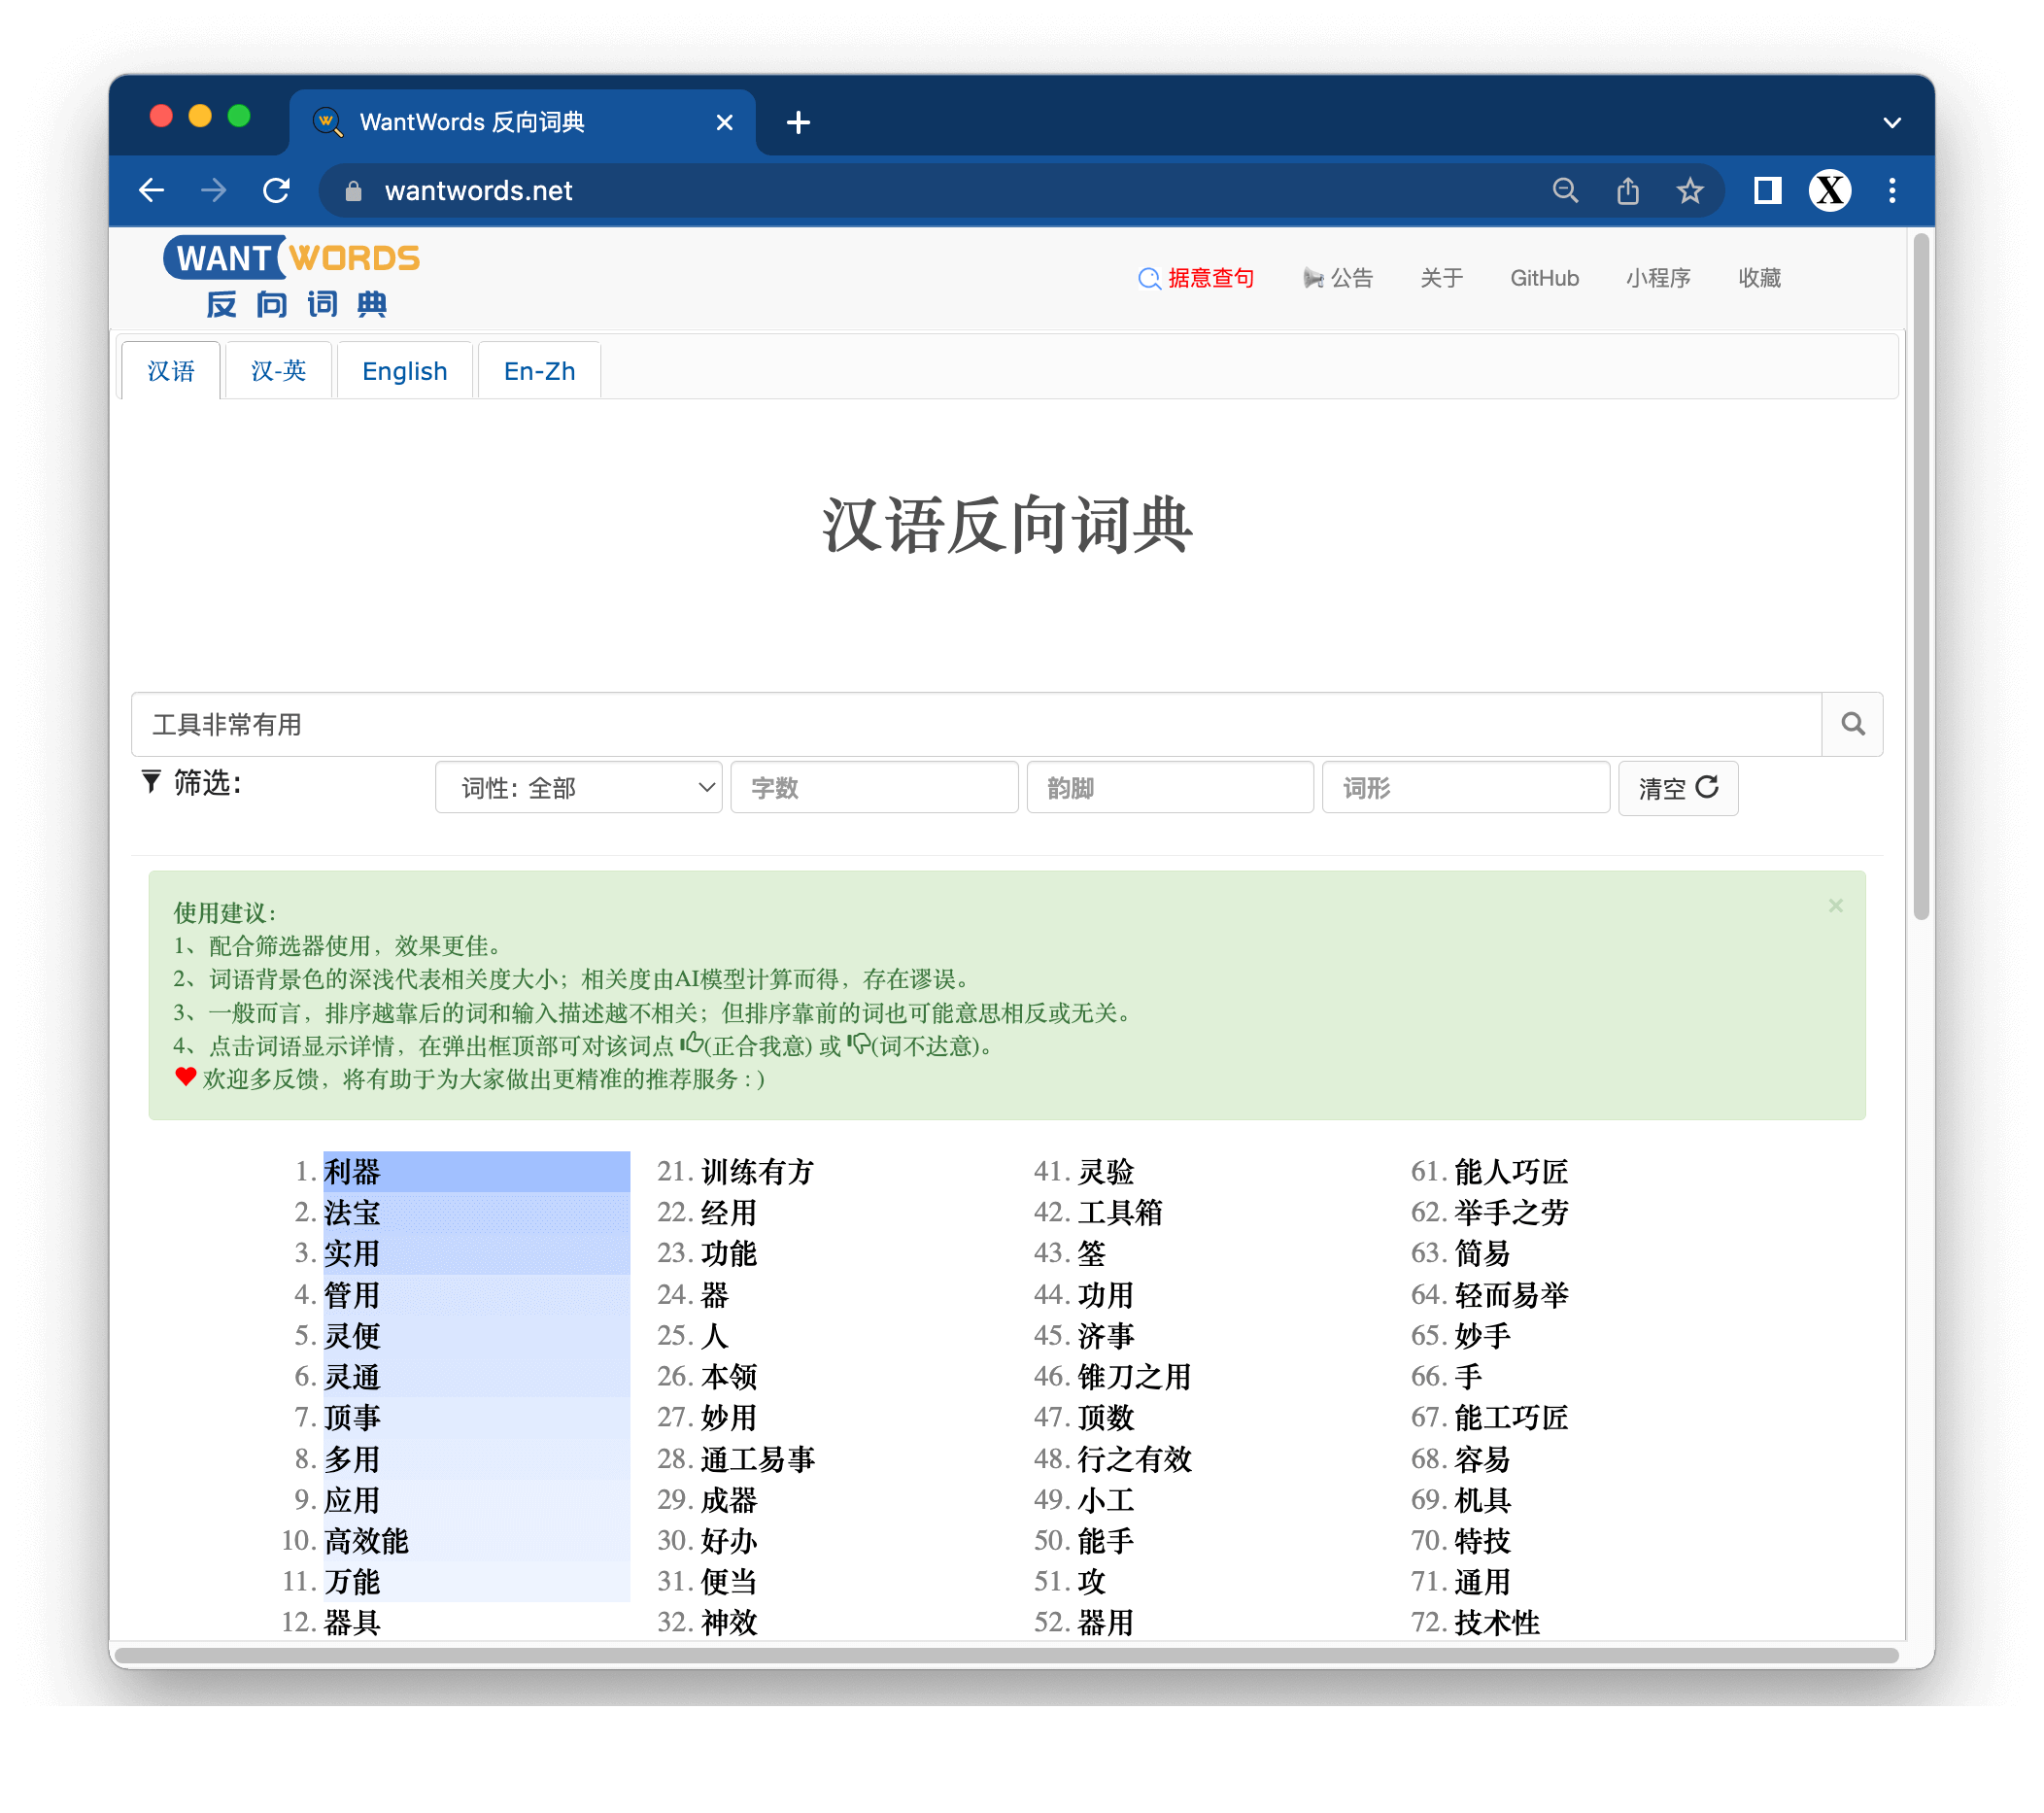Open the 关于 link

[x=1442, y=278]
